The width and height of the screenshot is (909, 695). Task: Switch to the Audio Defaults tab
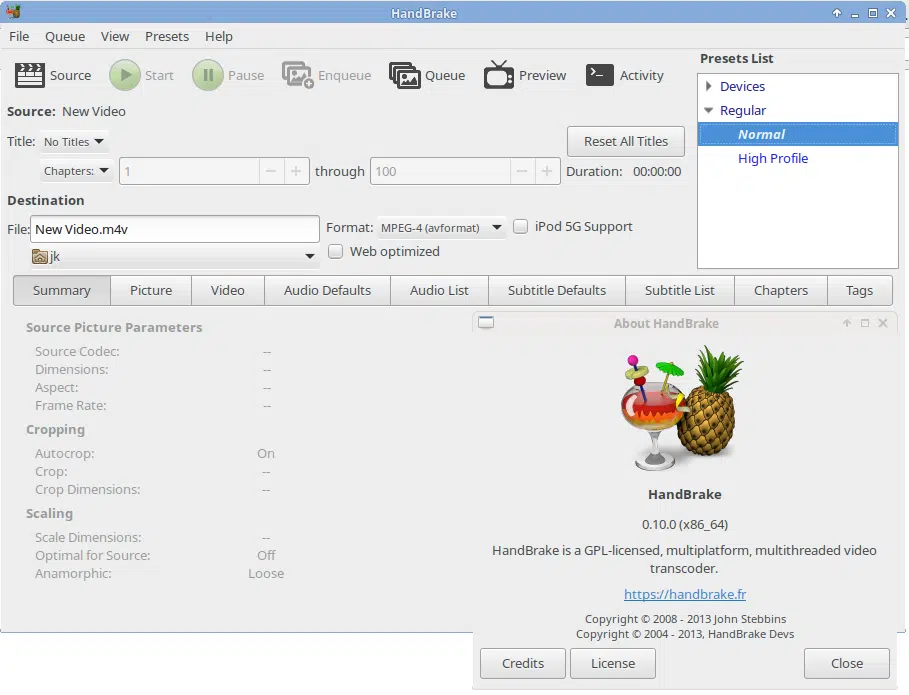click(x=327, y=291)
